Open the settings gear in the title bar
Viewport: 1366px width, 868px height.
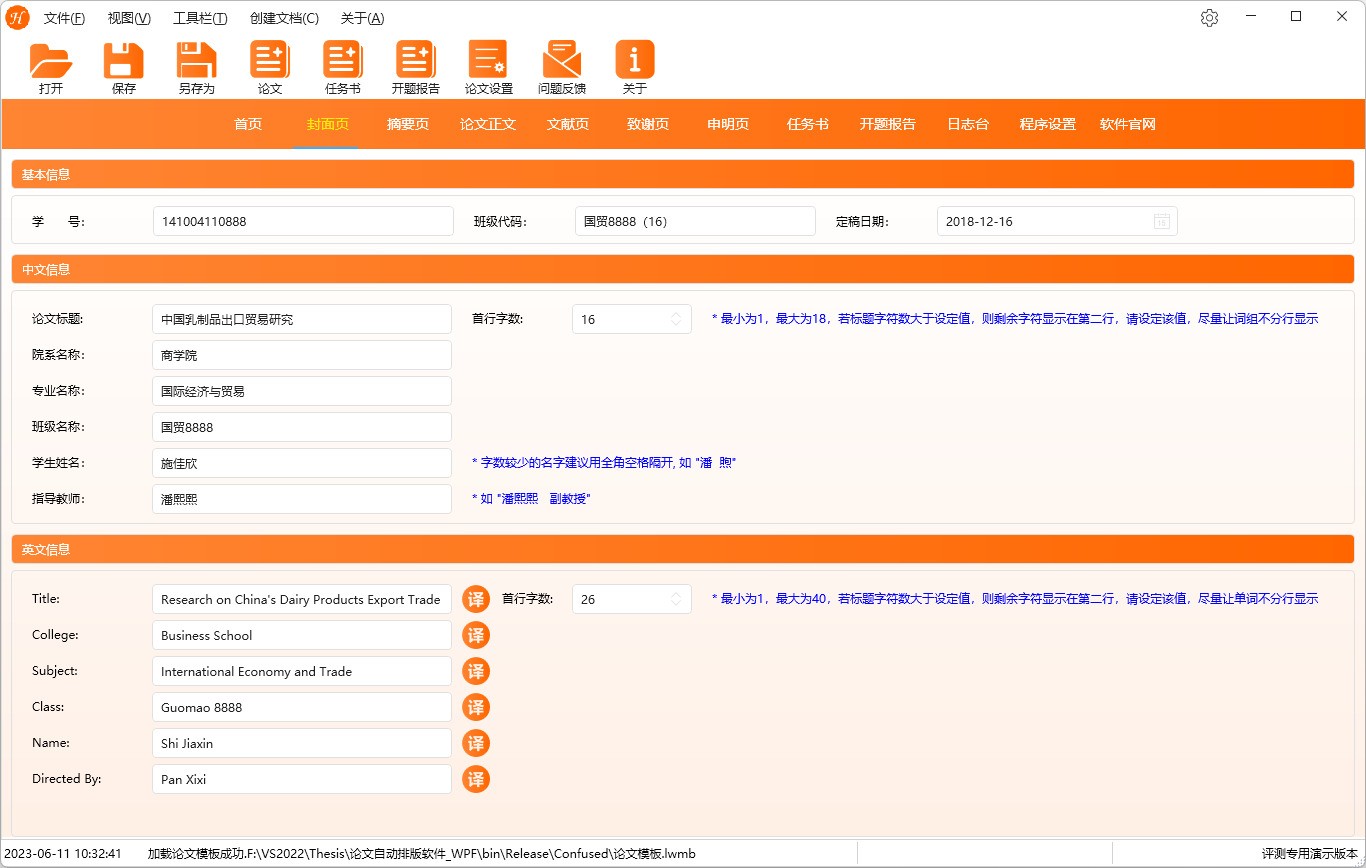pyautogui.click(x=1209, y=17)
